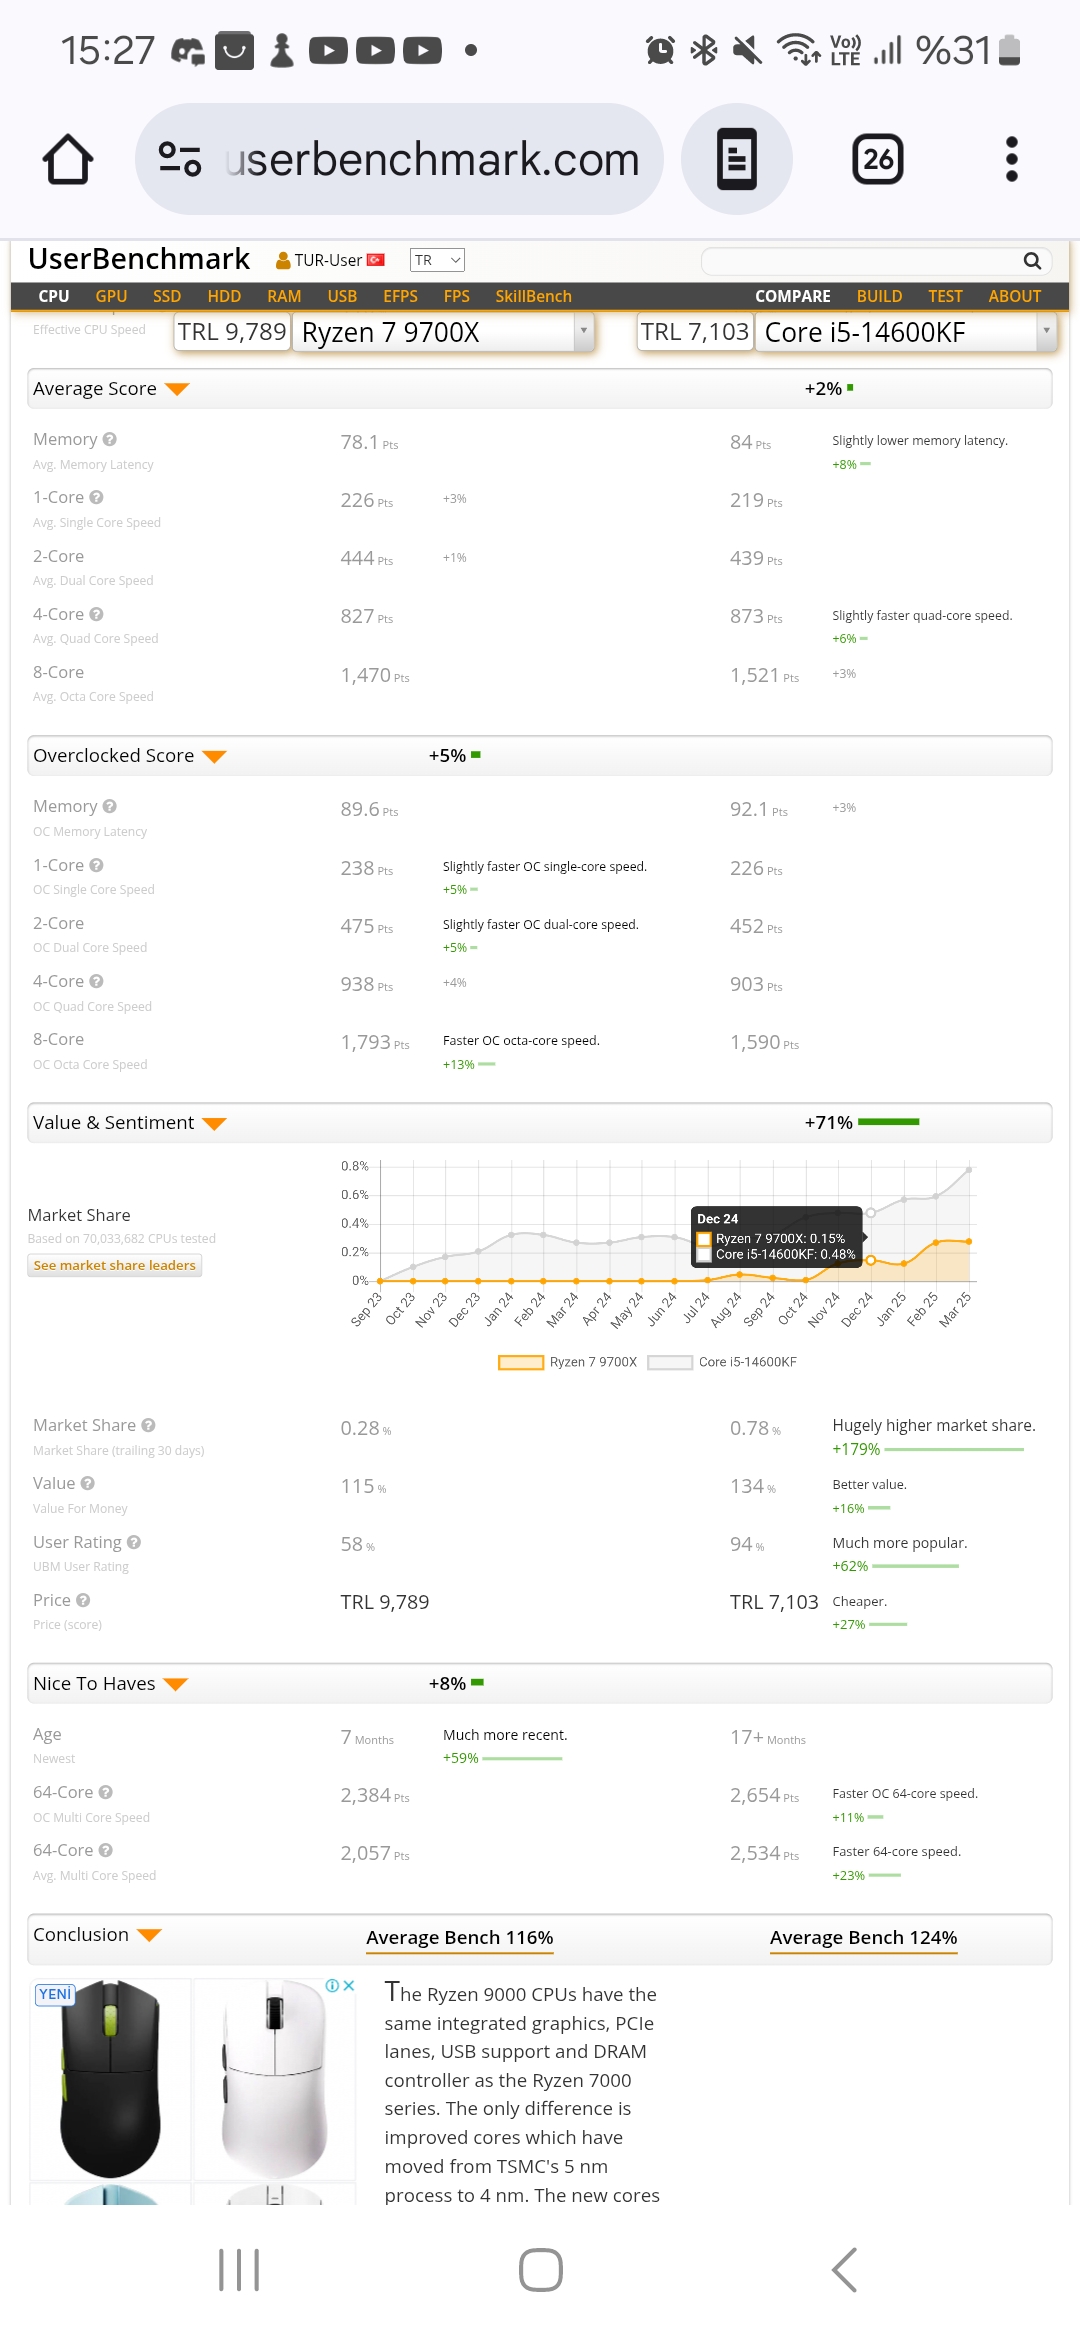Toggle Core i5-14600KF series in chart legend
Image resolution: width=1080 pixels, height=2340 pixels.
click(722, 1362)
